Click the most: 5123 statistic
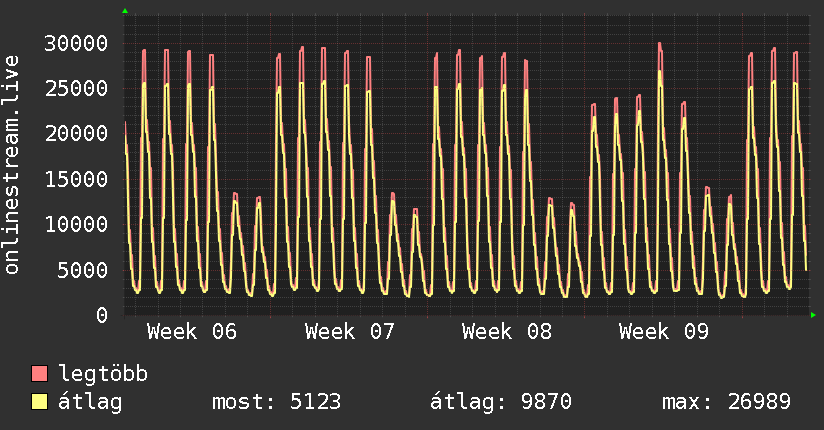The width and height of the screenshot is (824, 430). 277,403
